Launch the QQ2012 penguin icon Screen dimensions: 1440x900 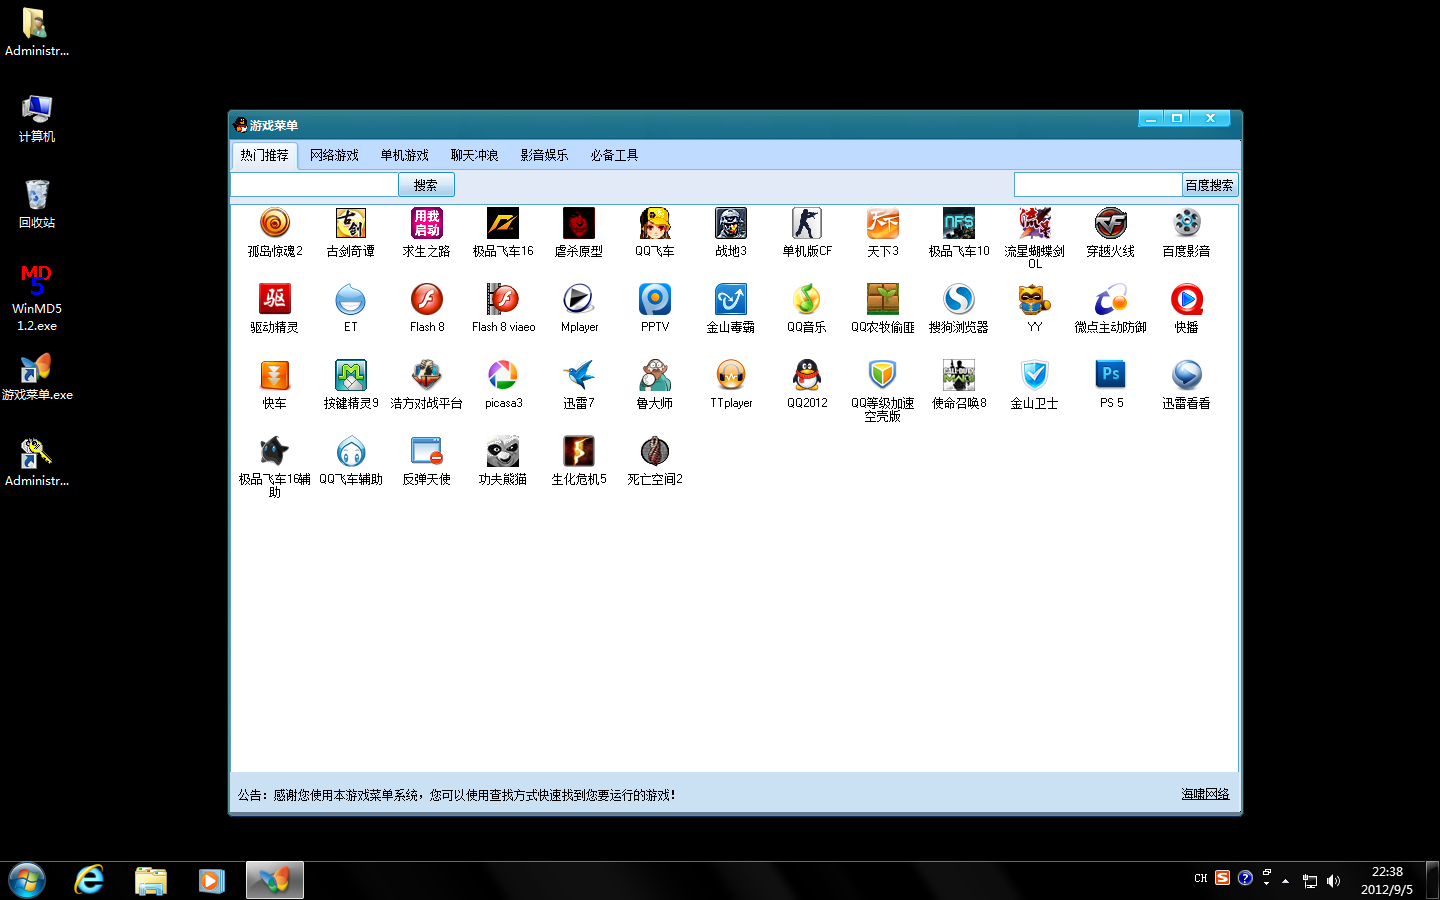(x=807, y=375)
